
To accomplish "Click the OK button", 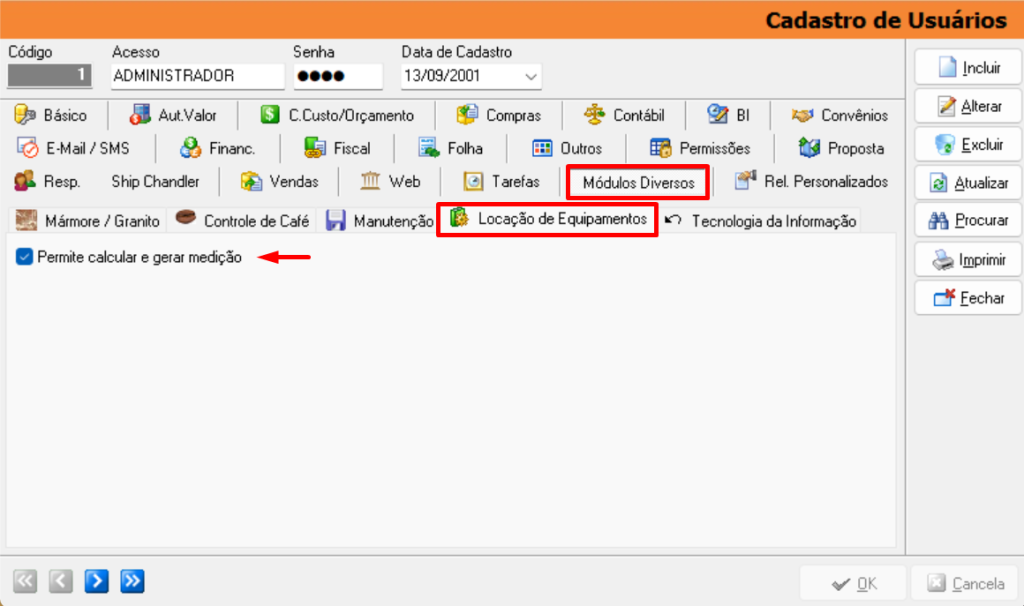I will (x=853, y=583).
